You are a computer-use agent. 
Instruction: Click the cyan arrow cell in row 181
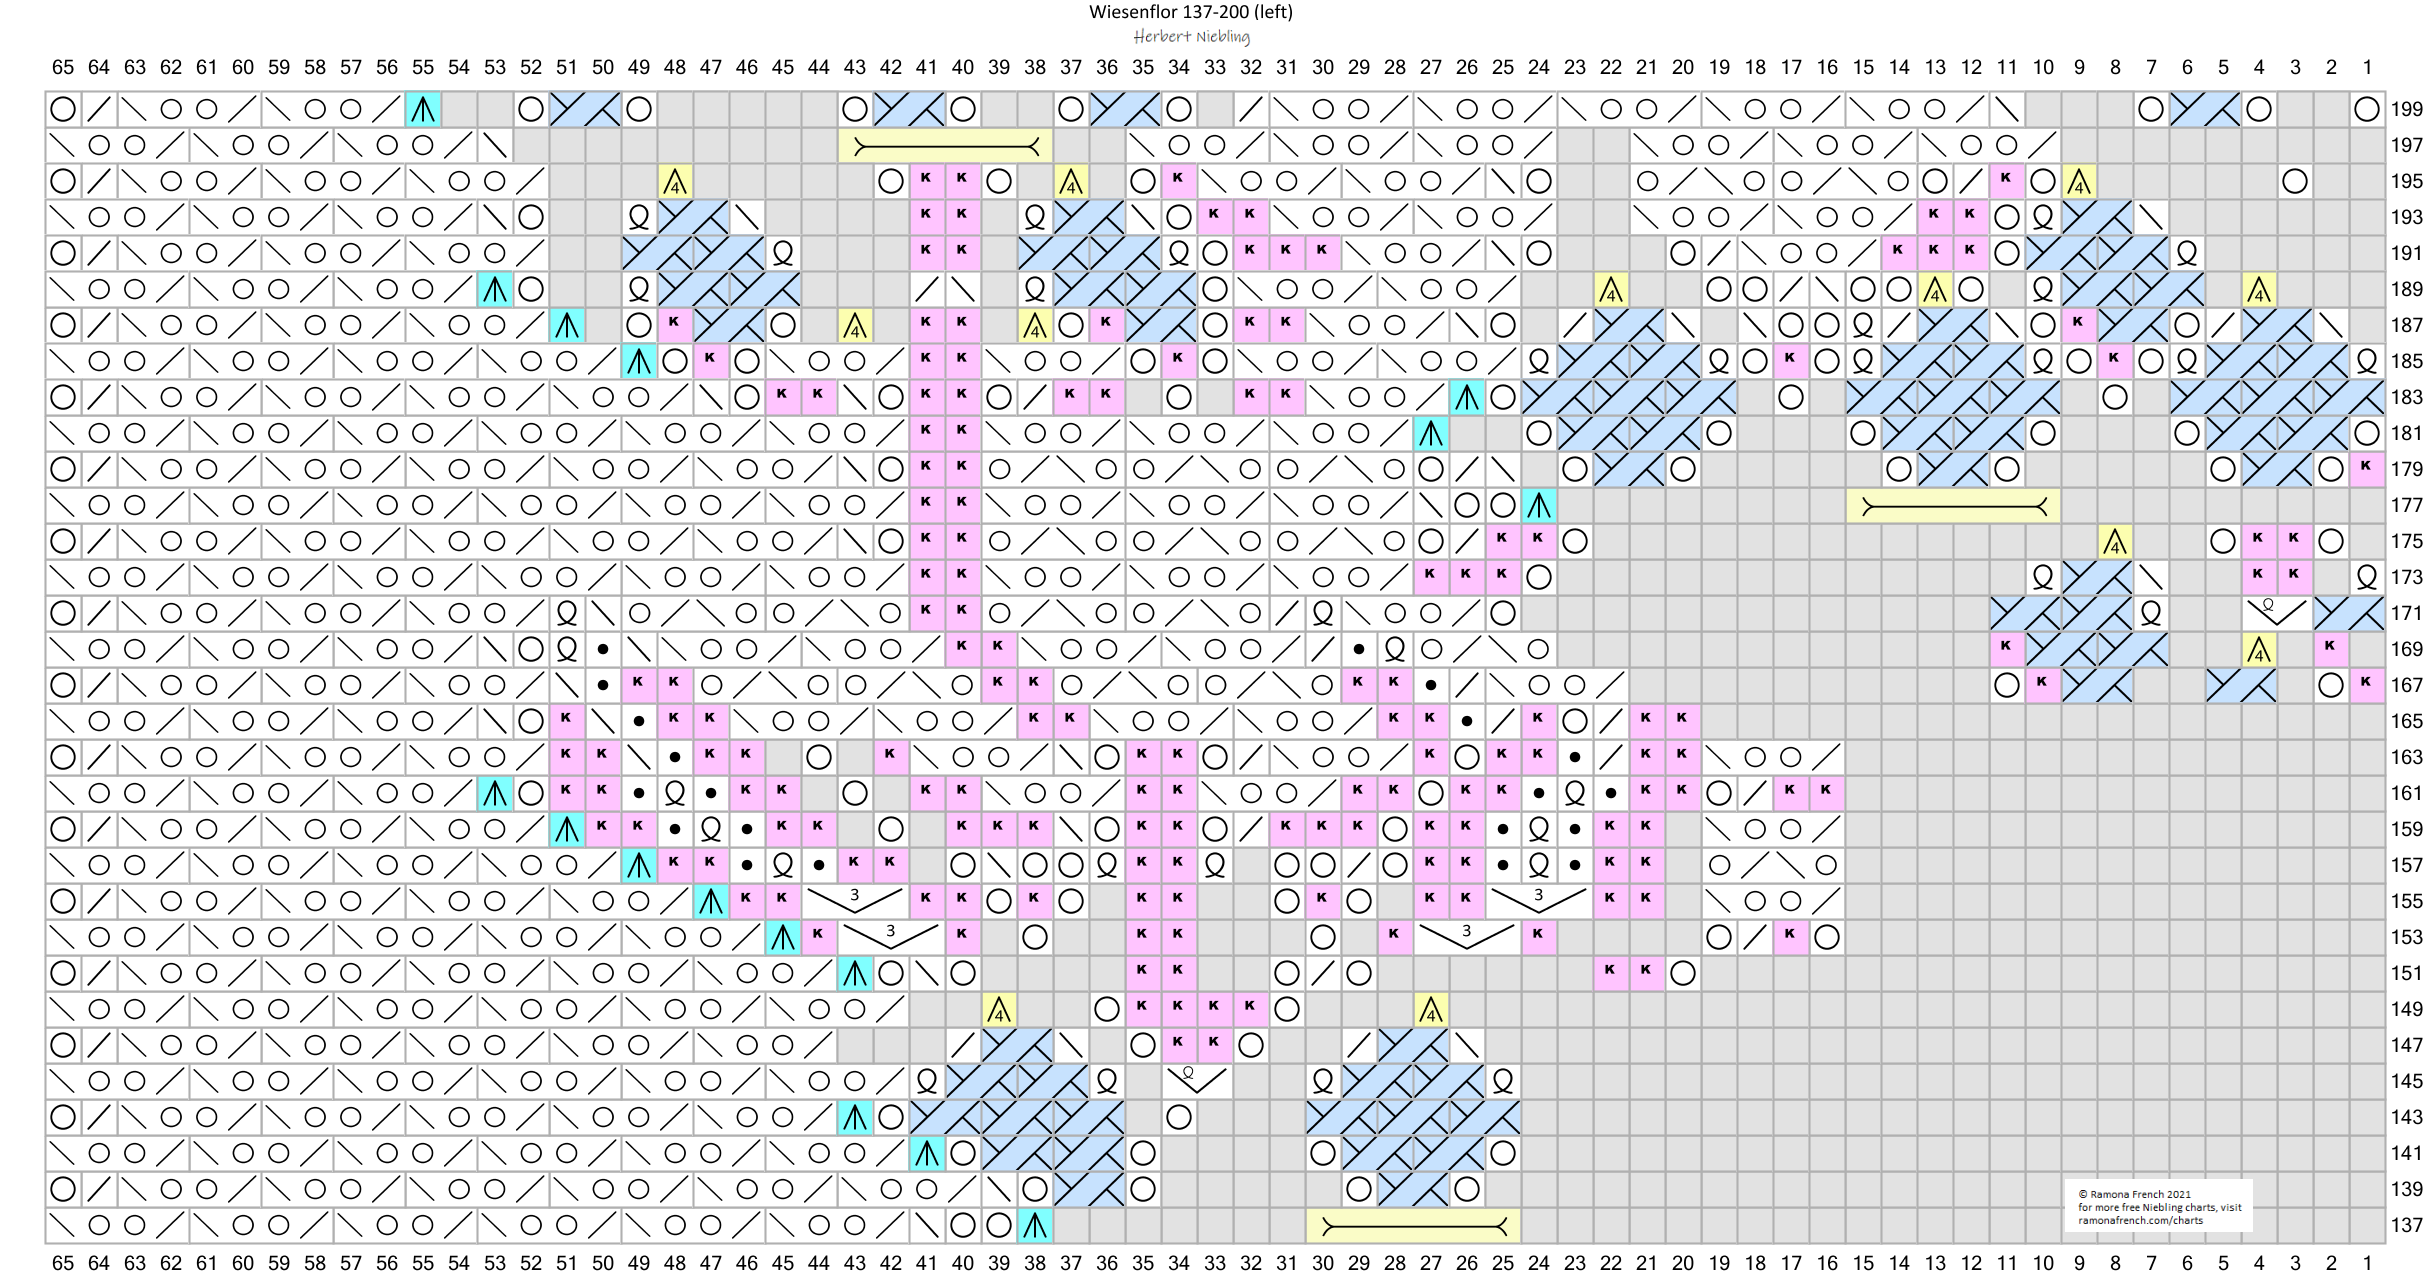(x=1431, y=434)
